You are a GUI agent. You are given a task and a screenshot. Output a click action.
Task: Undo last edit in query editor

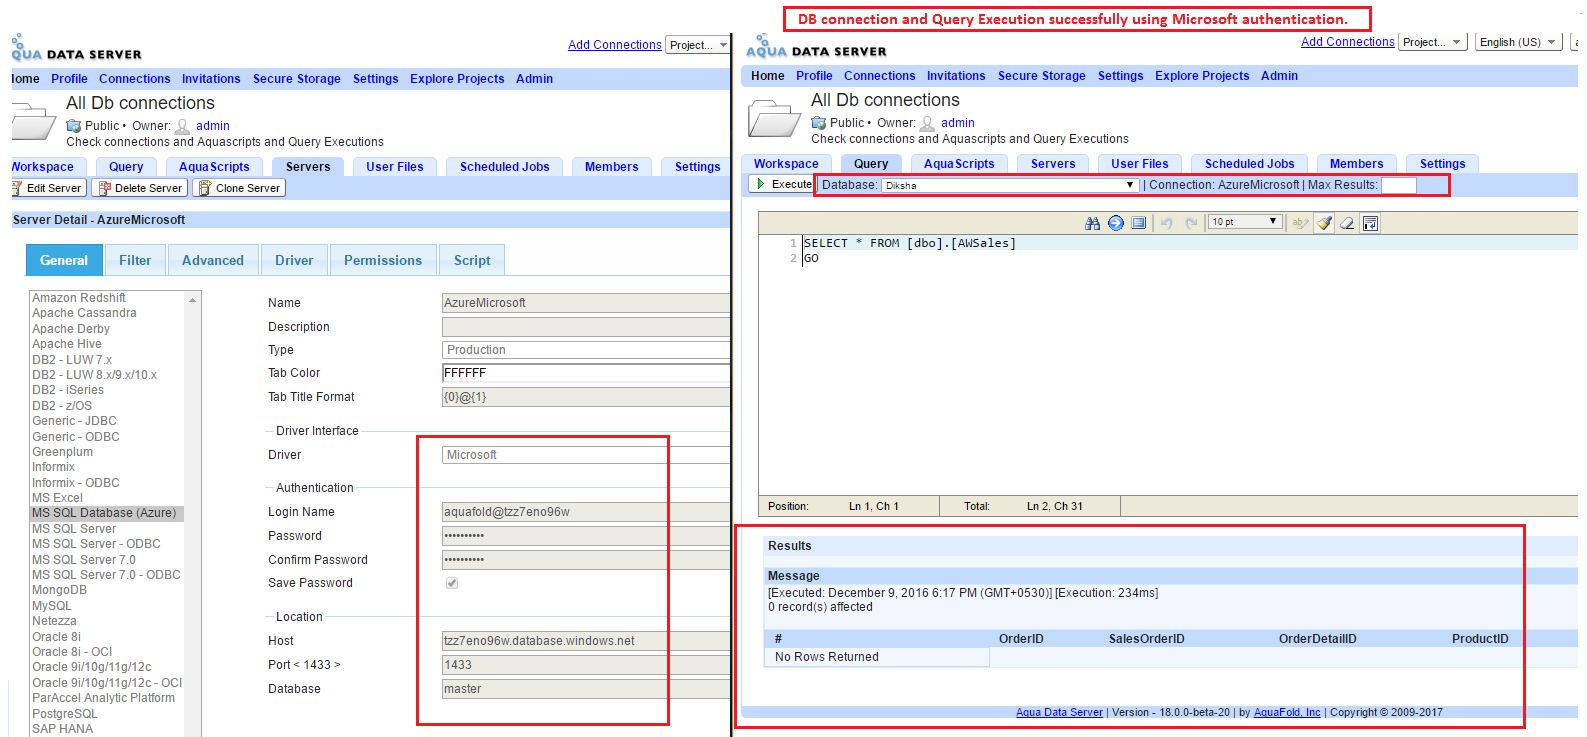coord(1166,223)
